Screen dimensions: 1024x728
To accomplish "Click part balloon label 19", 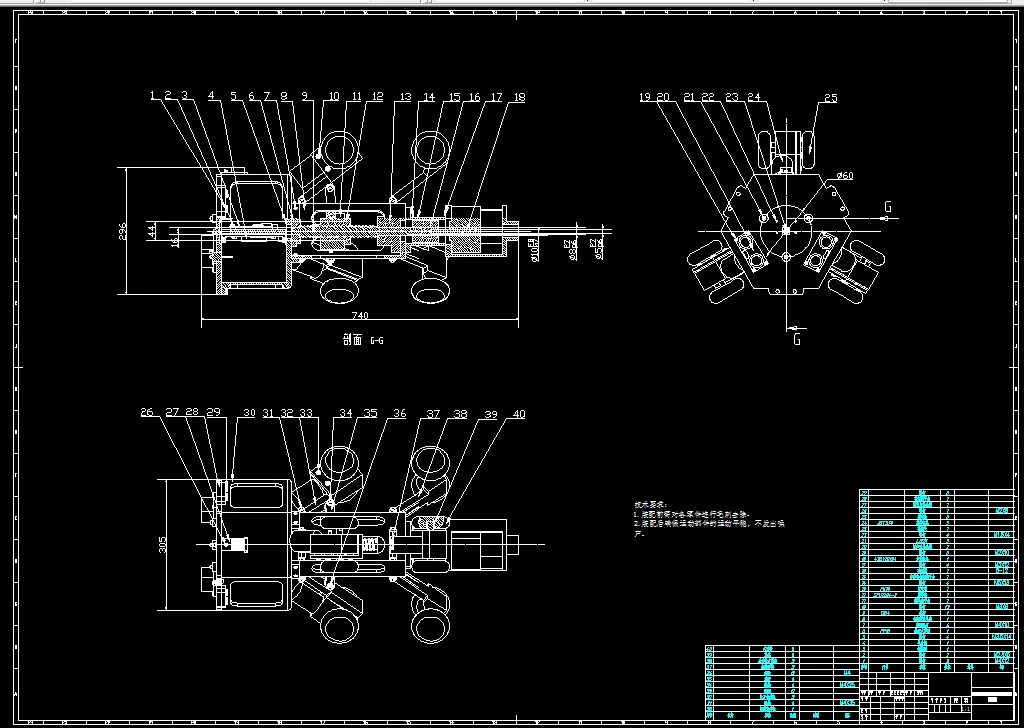I will 645,97.
